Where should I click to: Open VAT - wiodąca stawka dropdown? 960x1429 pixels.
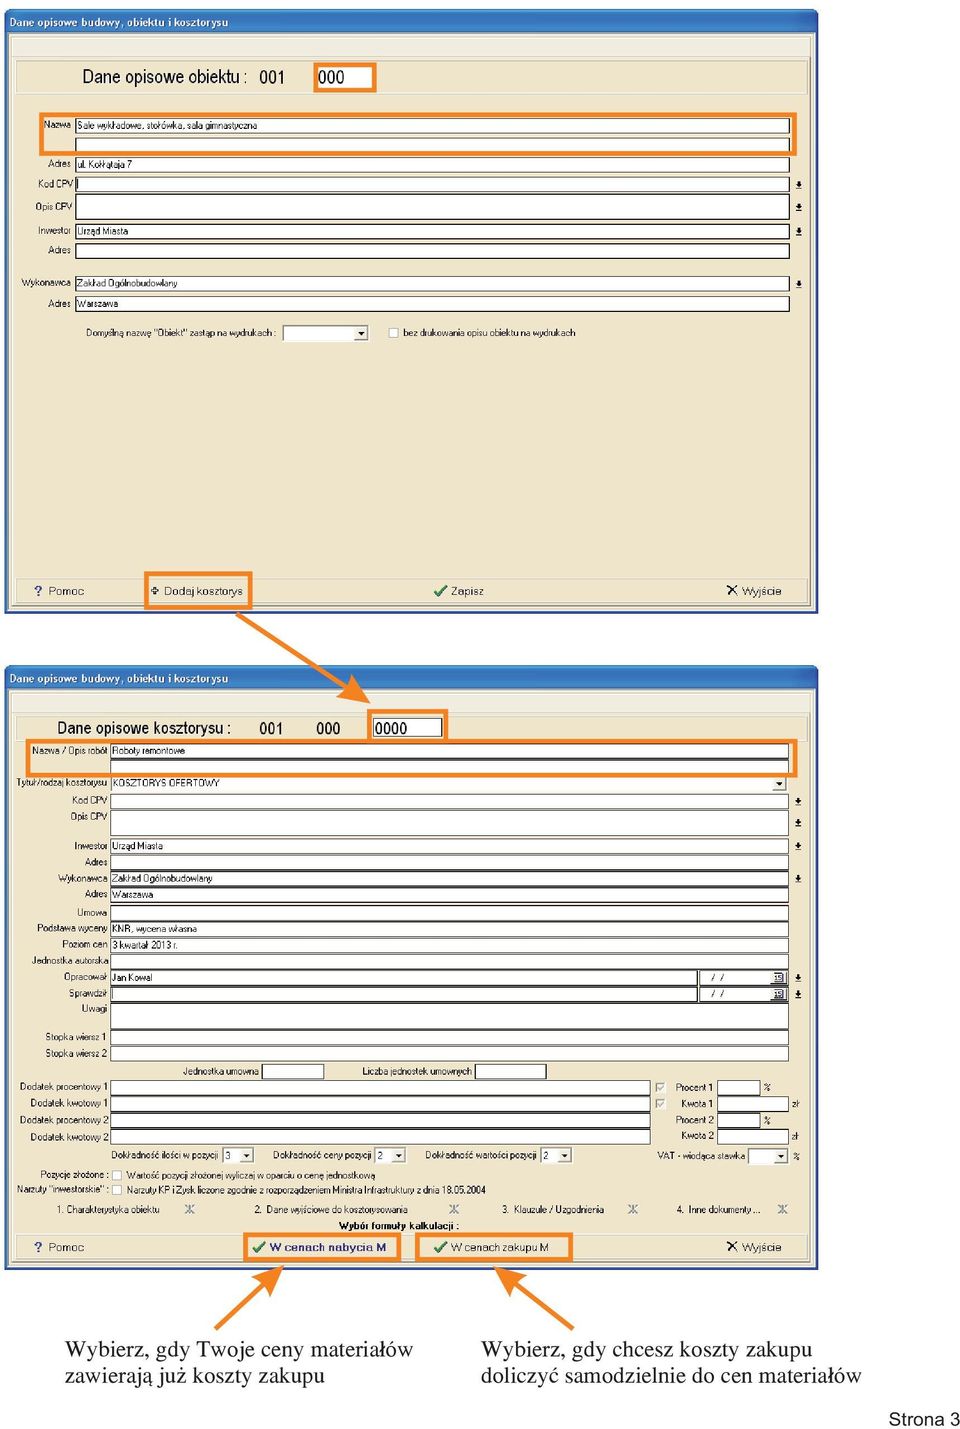781,1156
